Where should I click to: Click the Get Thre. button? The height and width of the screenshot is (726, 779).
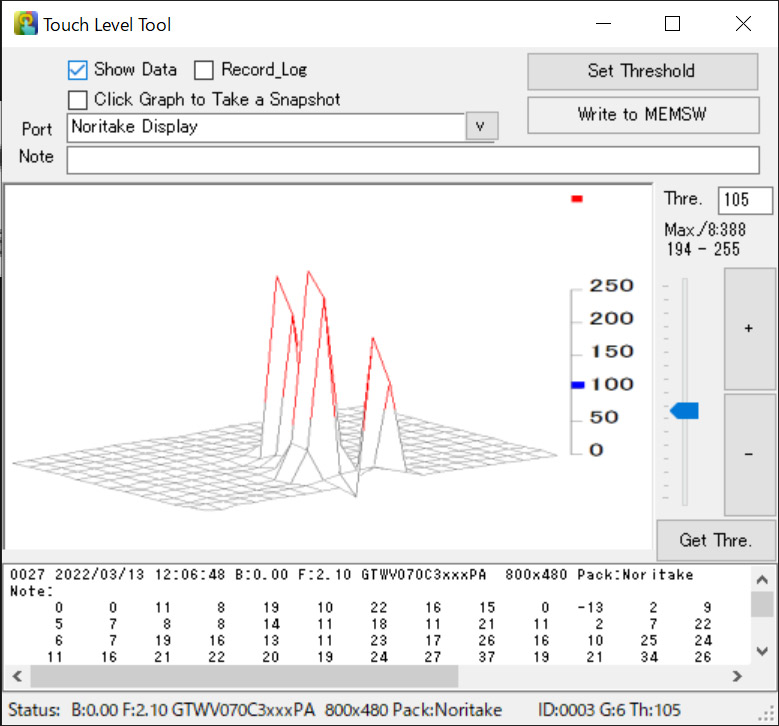click(x=715, y=540)
